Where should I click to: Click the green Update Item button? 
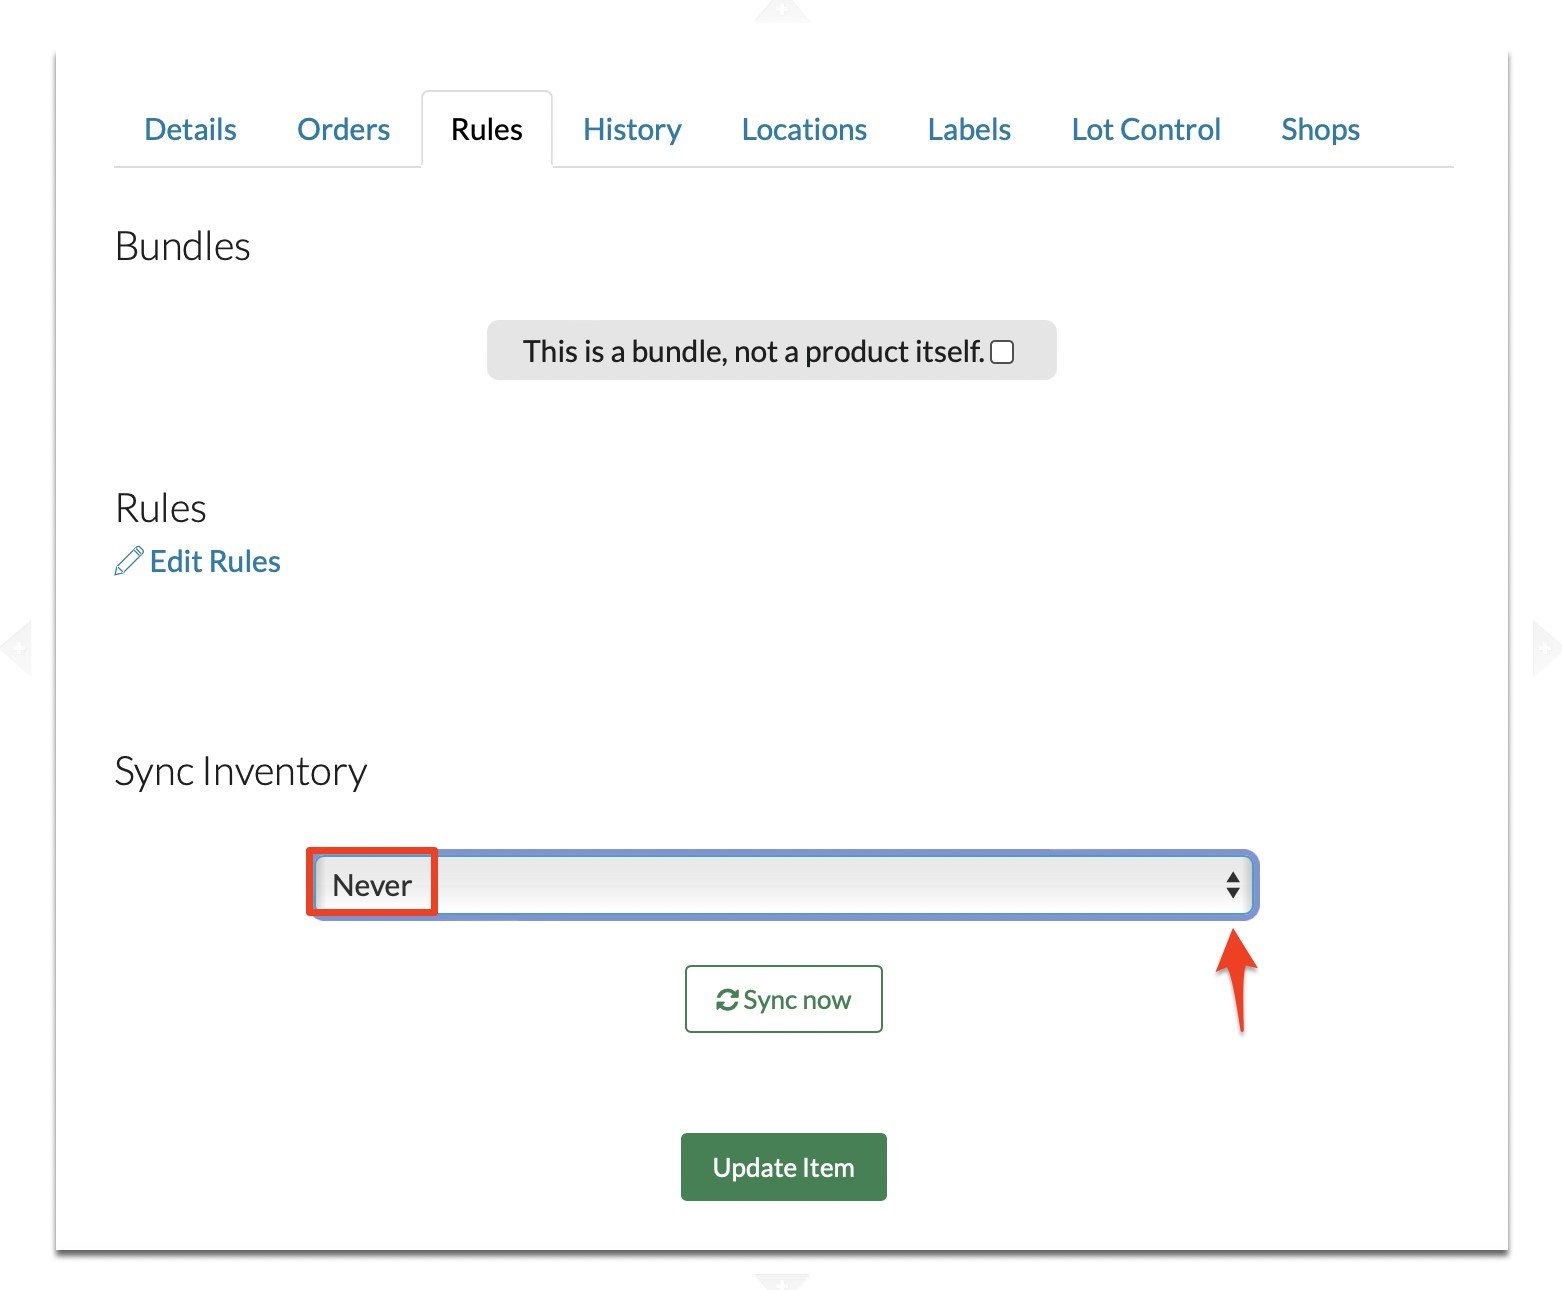783,1167
